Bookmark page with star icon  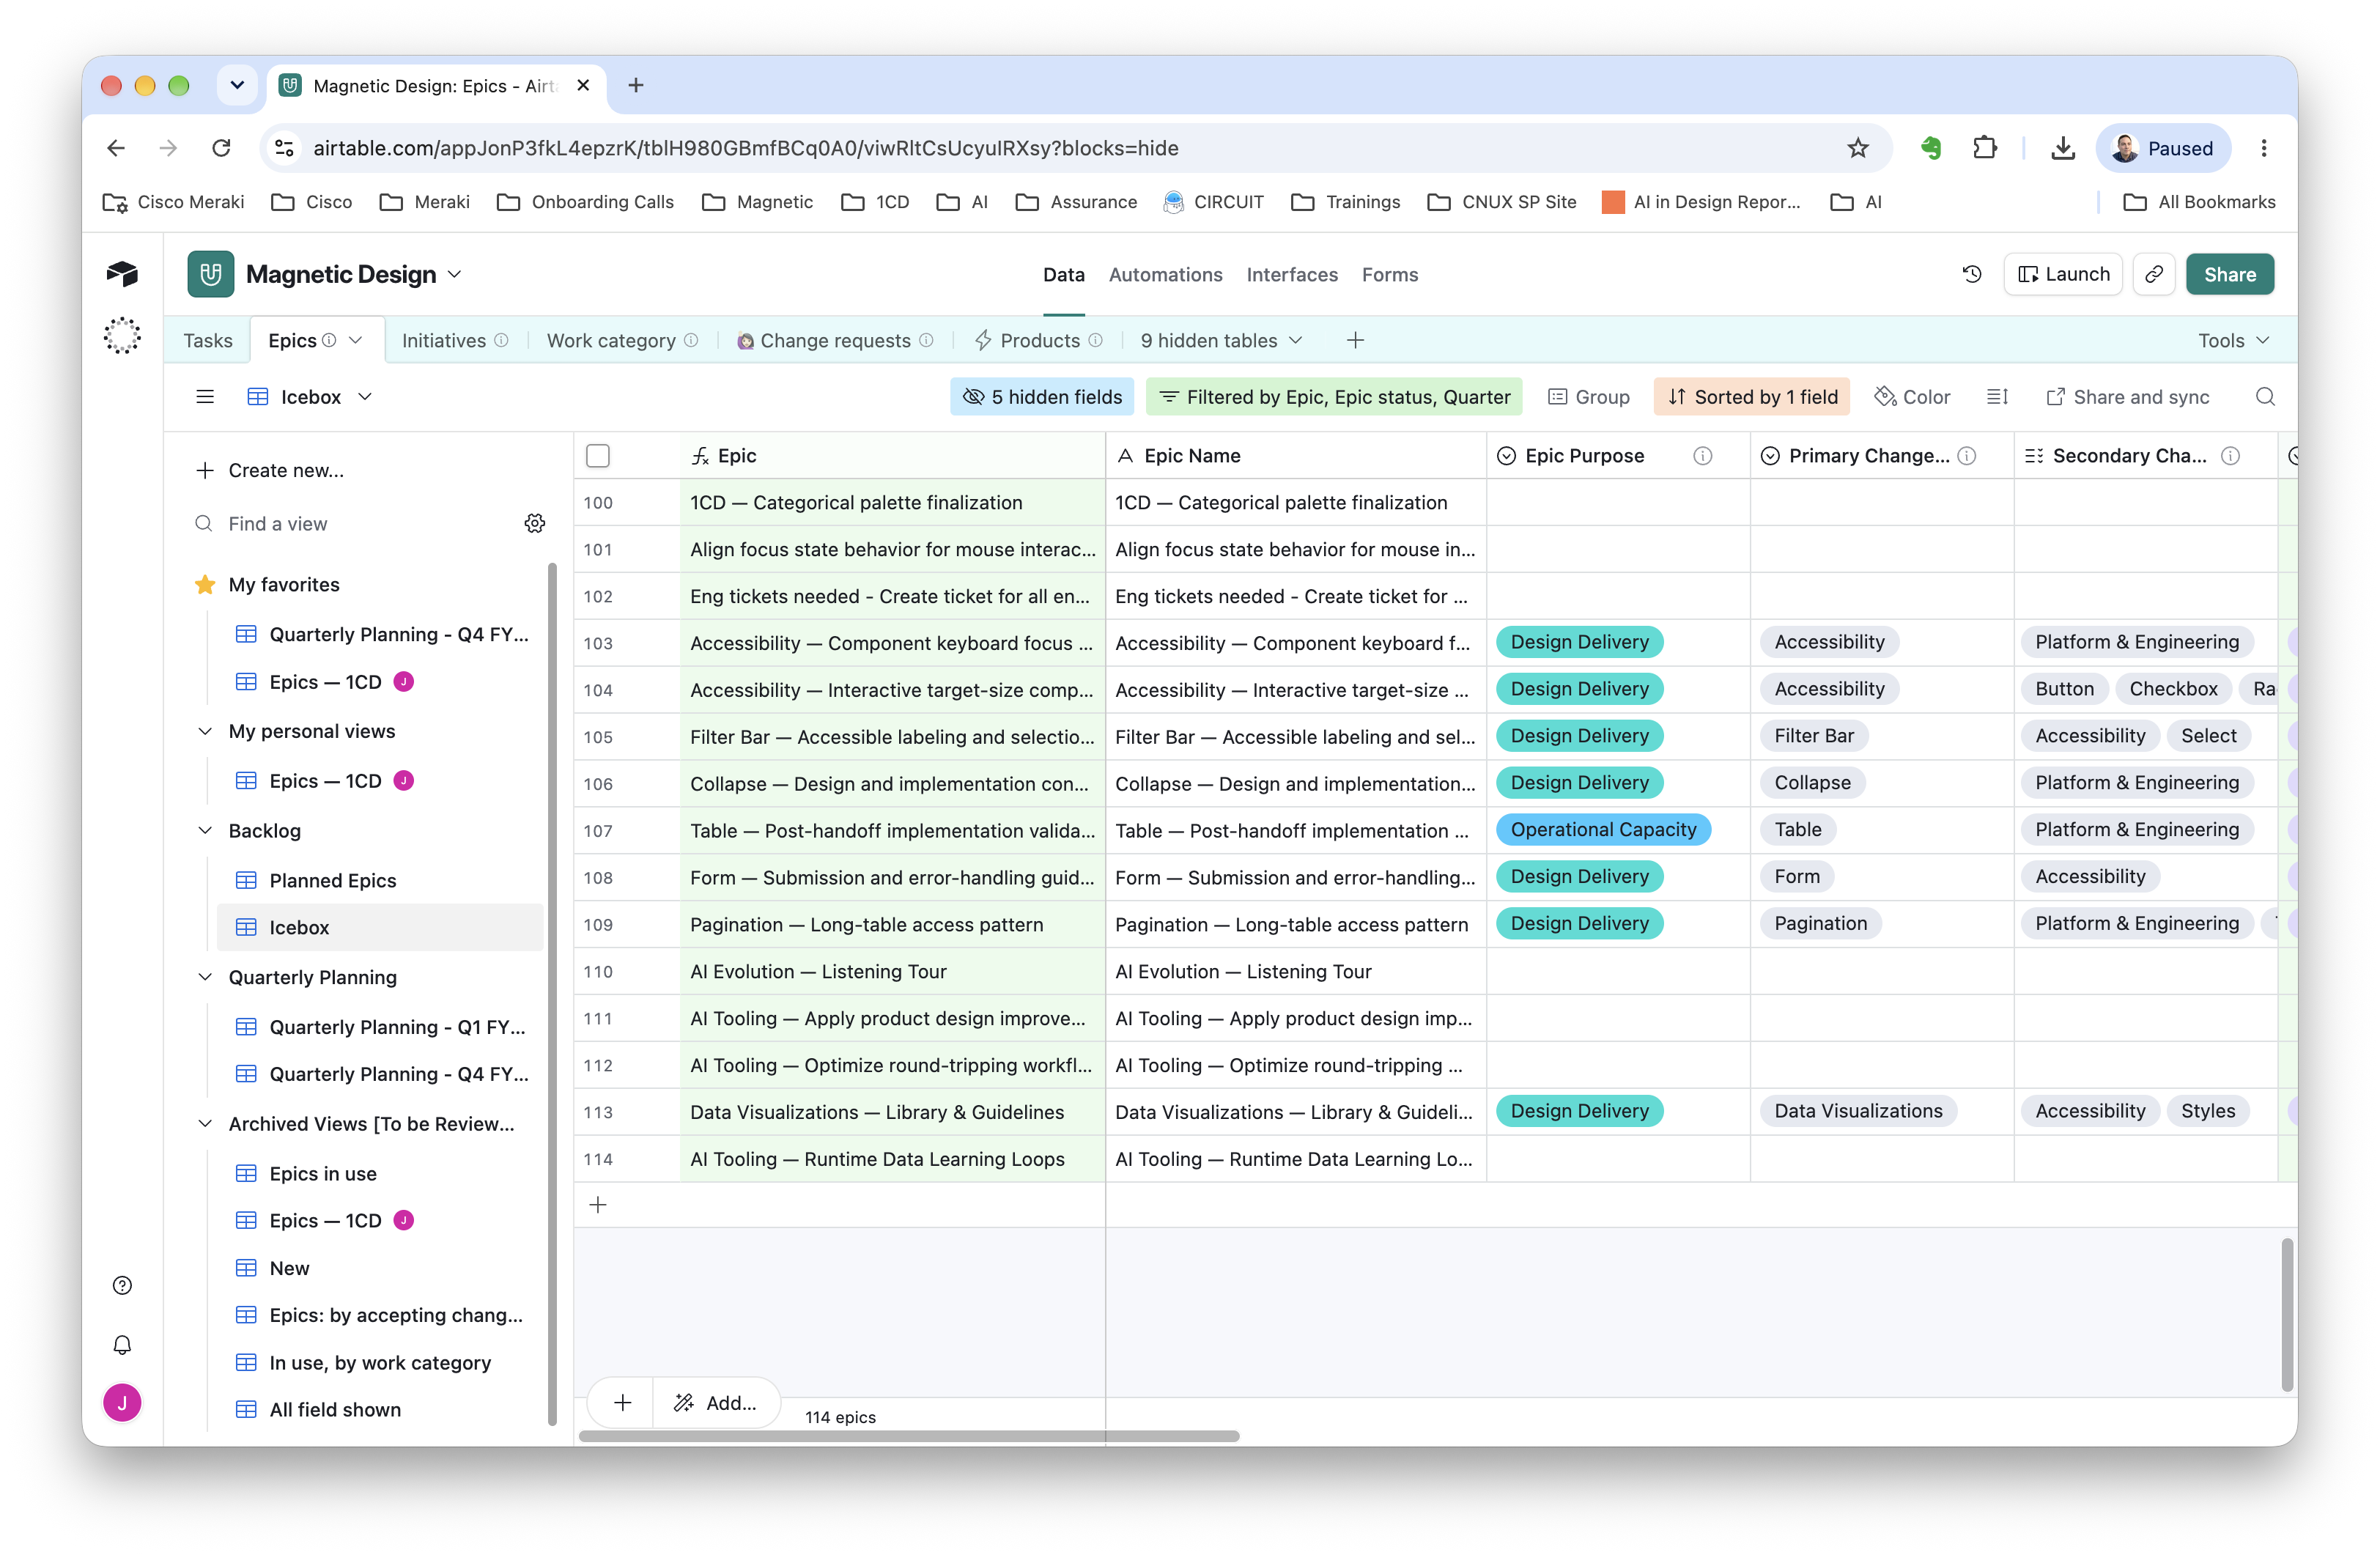click(x=1857, y=148)
